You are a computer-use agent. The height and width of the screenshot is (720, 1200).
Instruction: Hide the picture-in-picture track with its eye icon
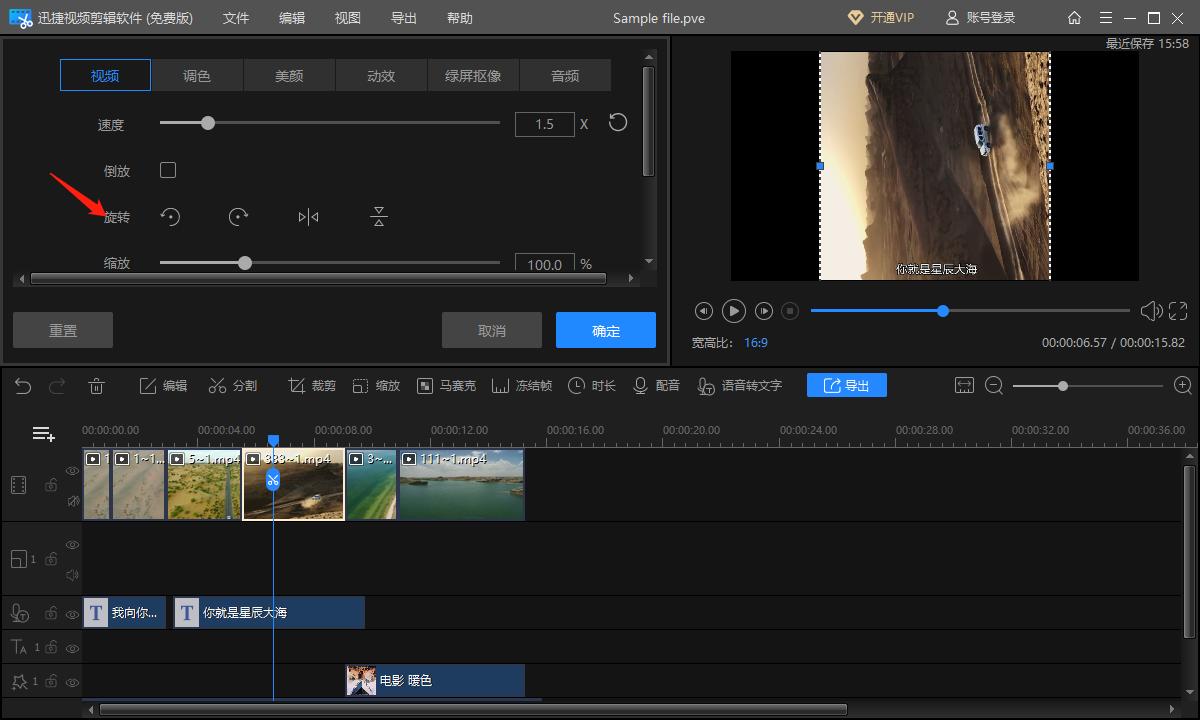[x=72, y=545]
